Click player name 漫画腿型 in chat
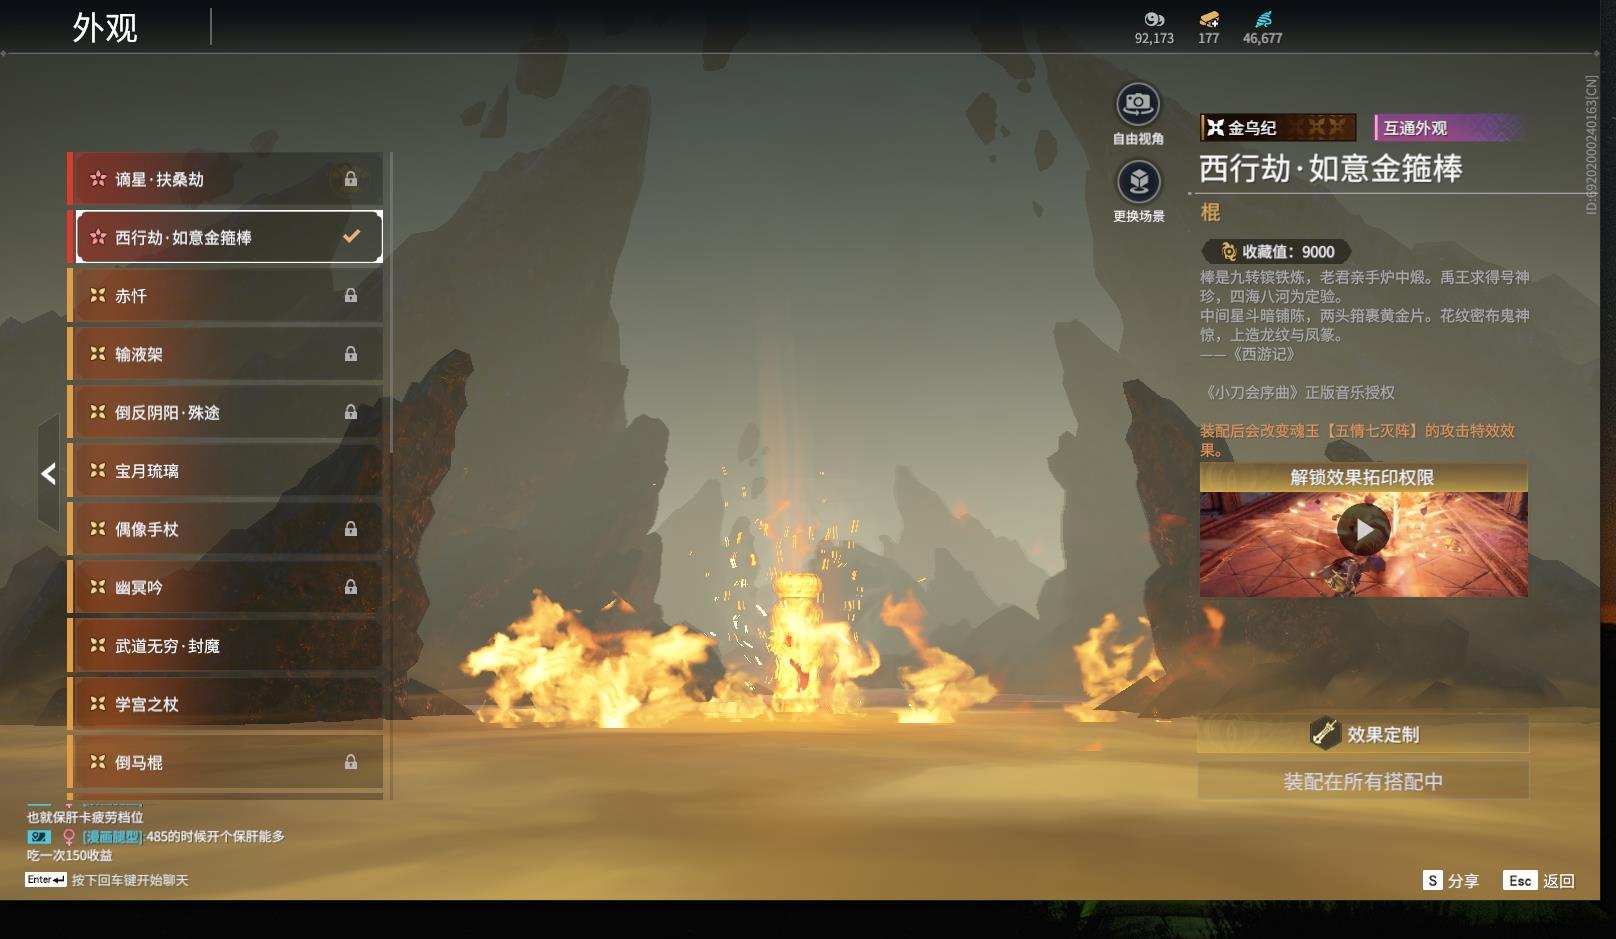 point(112,836)
